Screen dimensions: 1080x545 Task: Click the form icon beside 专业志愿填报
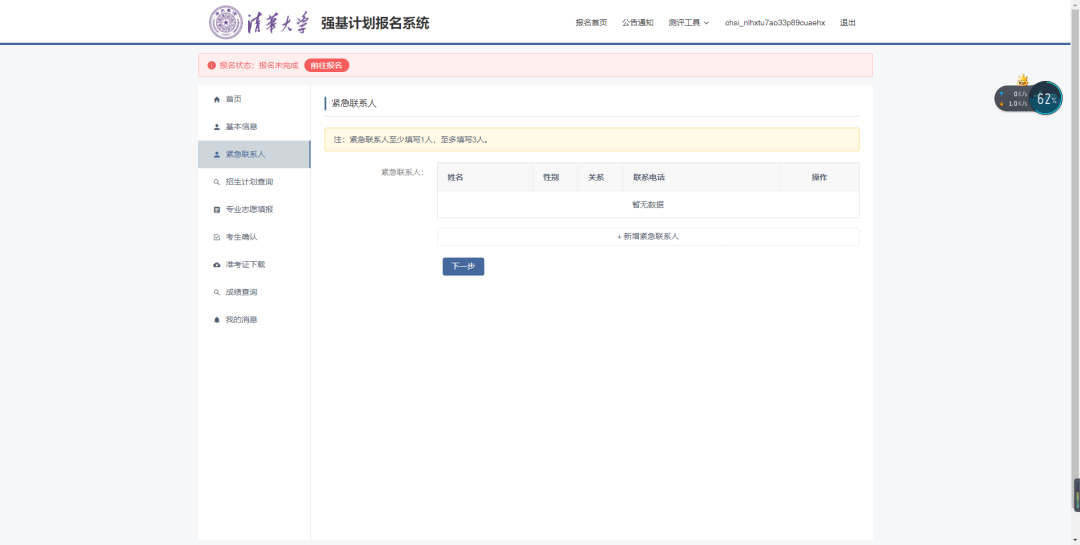coord(216,209)
